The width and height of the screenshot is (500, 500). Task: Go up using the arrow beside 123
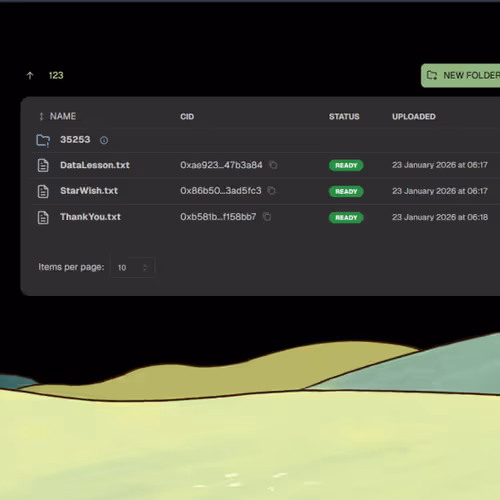click(30, 76)
